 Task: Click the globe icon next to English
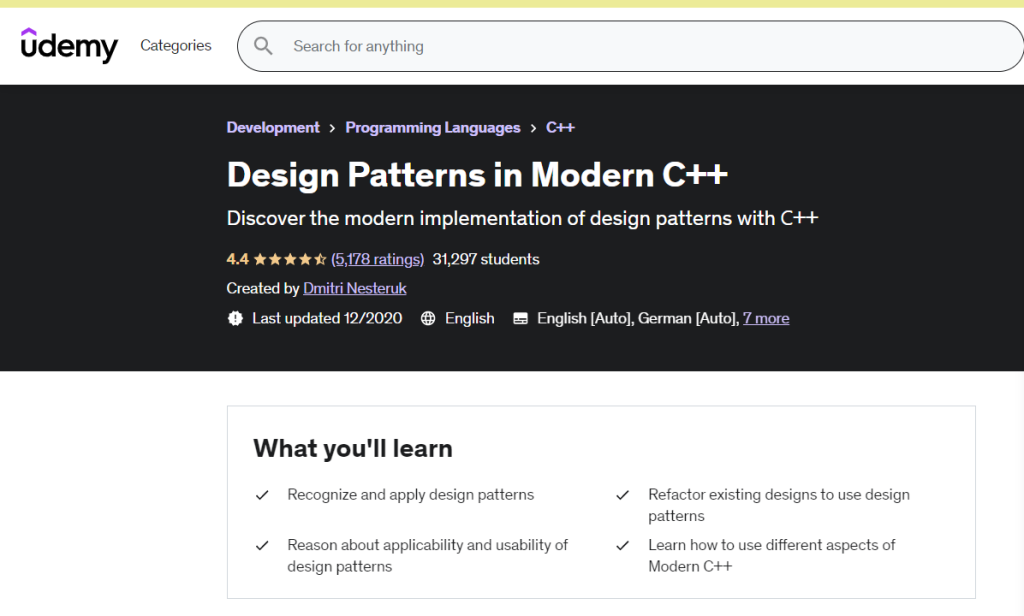(428, 318)
